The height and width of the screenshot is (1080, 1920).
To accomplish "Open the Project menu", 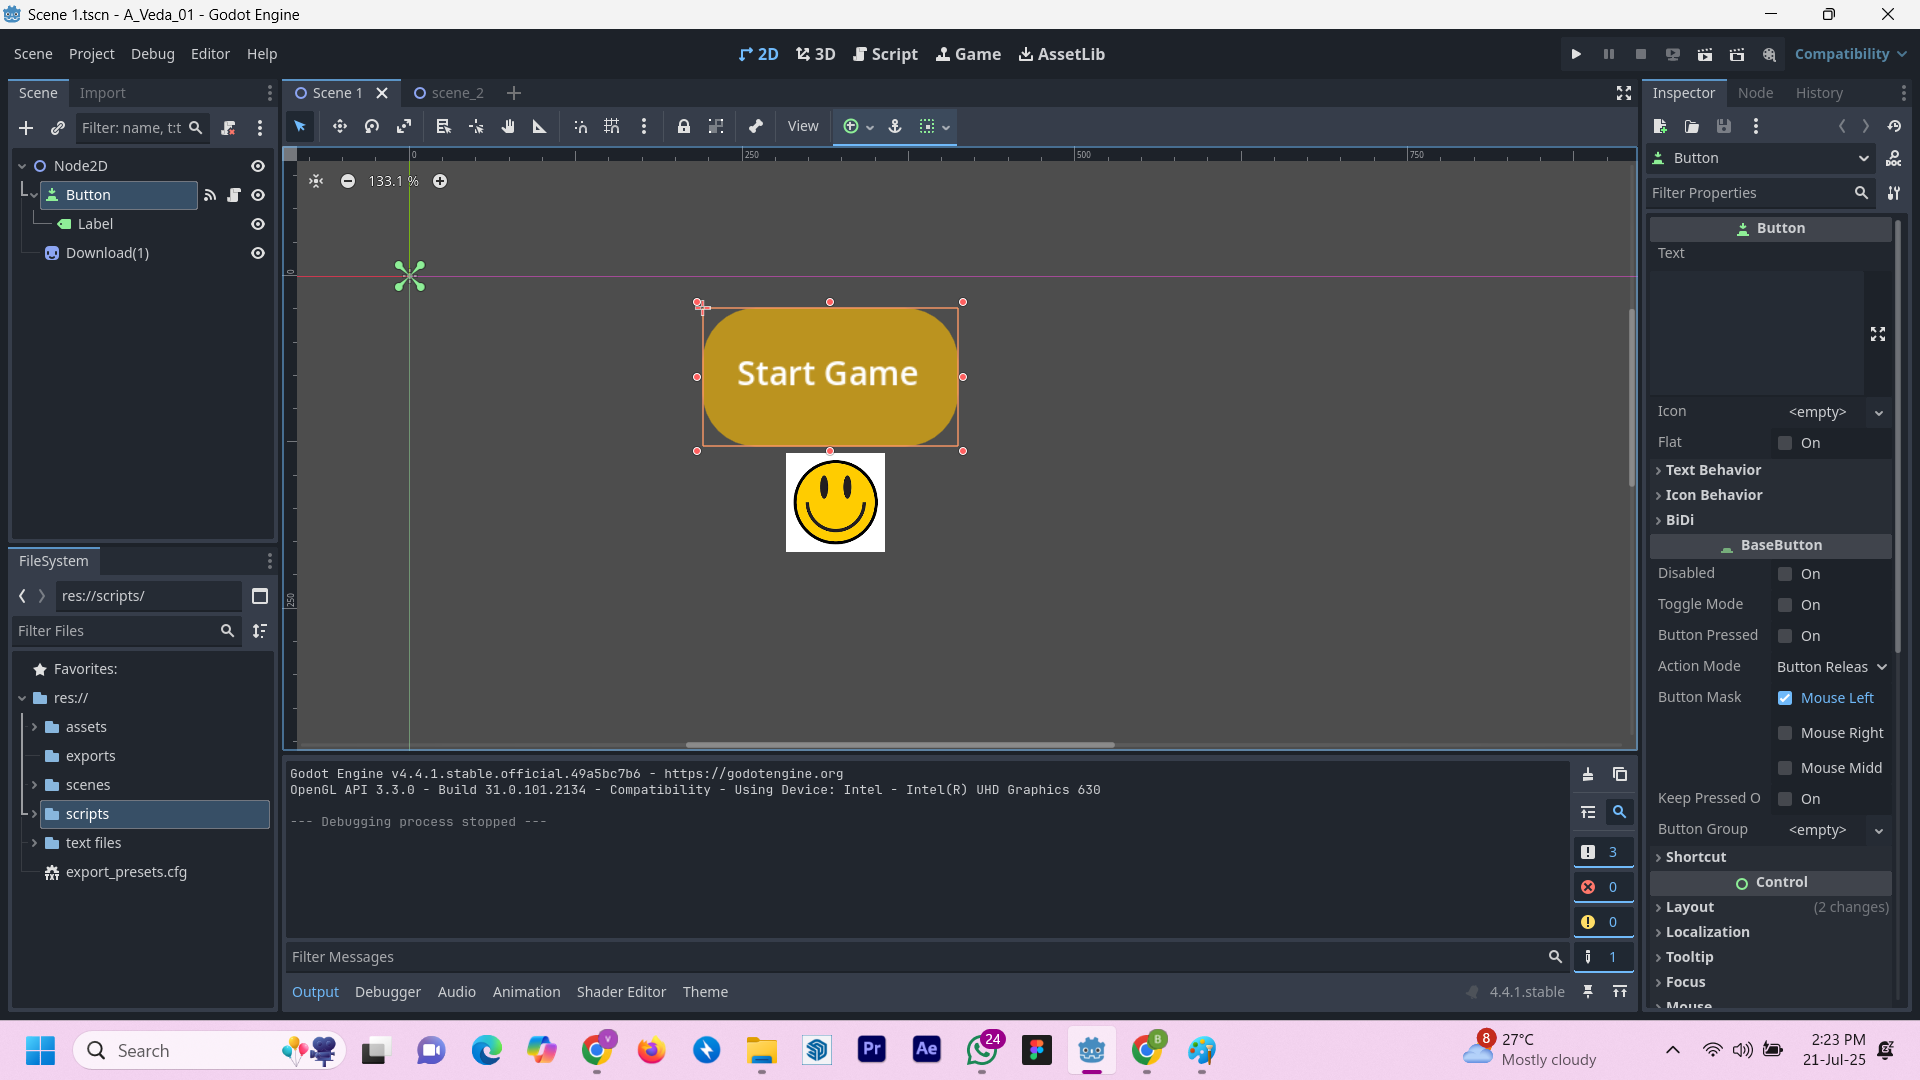I will (91, 54).
